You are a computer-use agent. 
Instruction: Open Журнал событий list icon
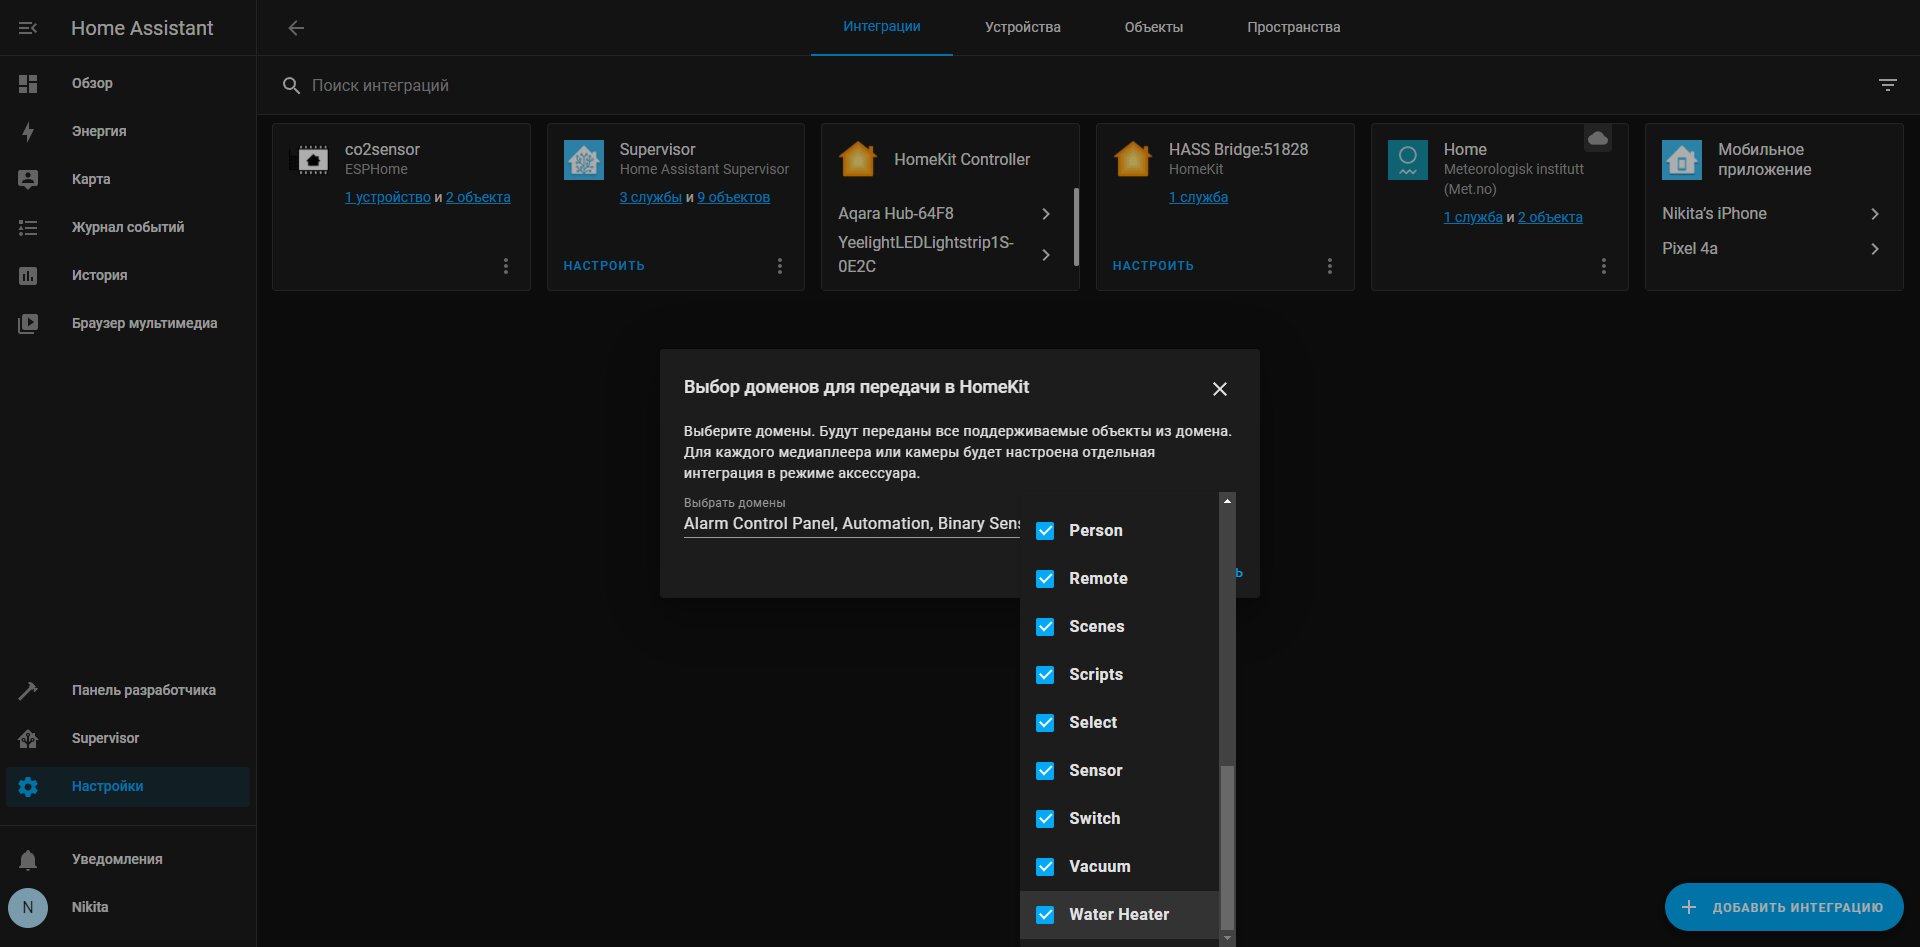pos(28,227)
